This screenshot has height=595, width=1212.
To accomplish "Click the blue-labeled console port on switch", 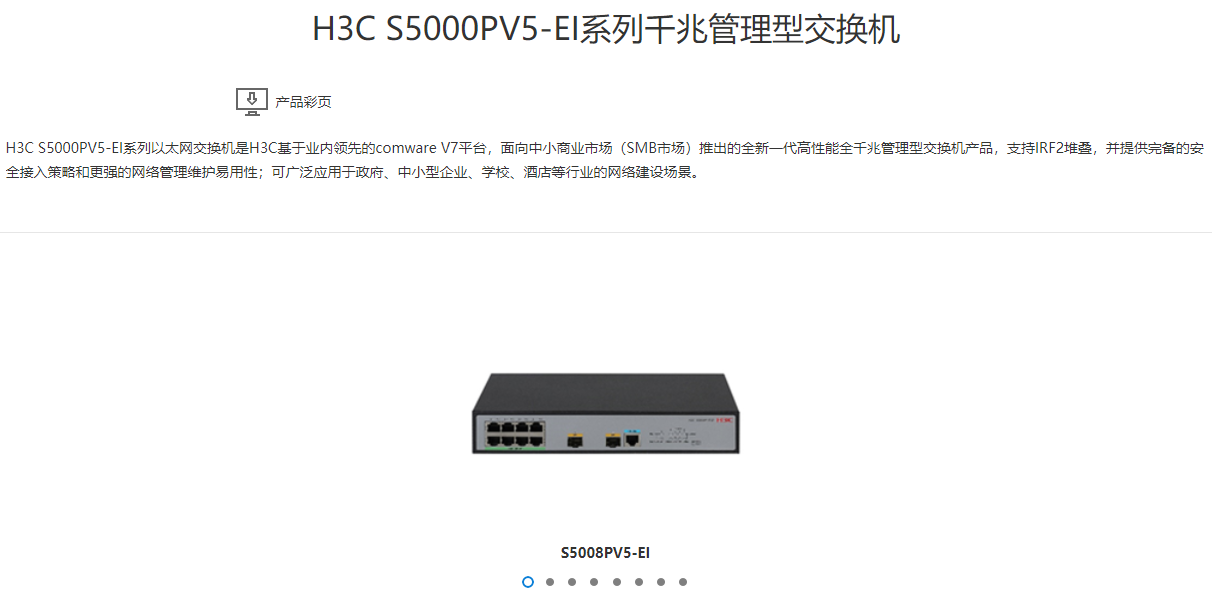I will pos(632,438).
